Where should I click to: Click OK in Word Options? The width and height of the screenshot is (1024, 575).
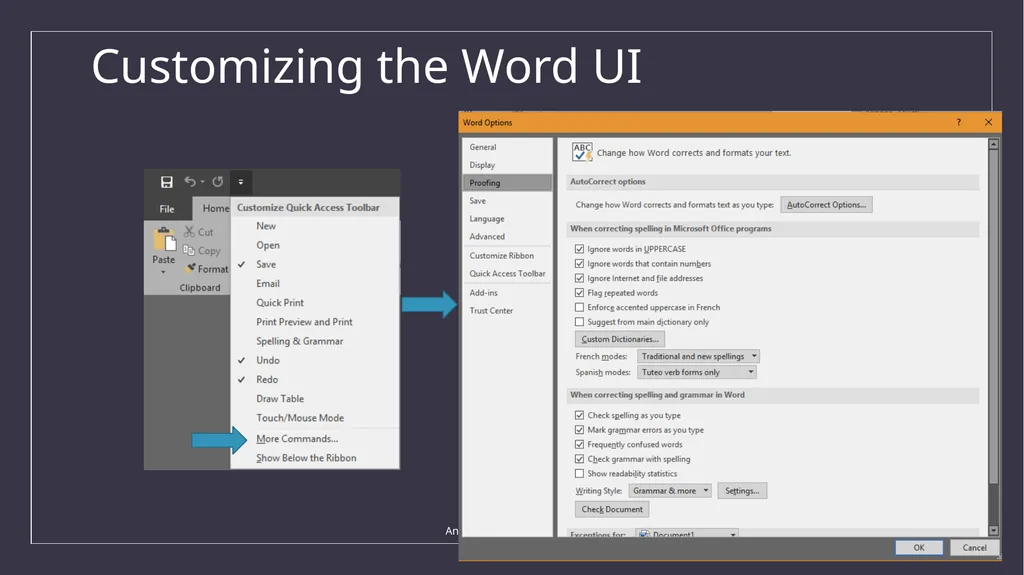point(919,548)
